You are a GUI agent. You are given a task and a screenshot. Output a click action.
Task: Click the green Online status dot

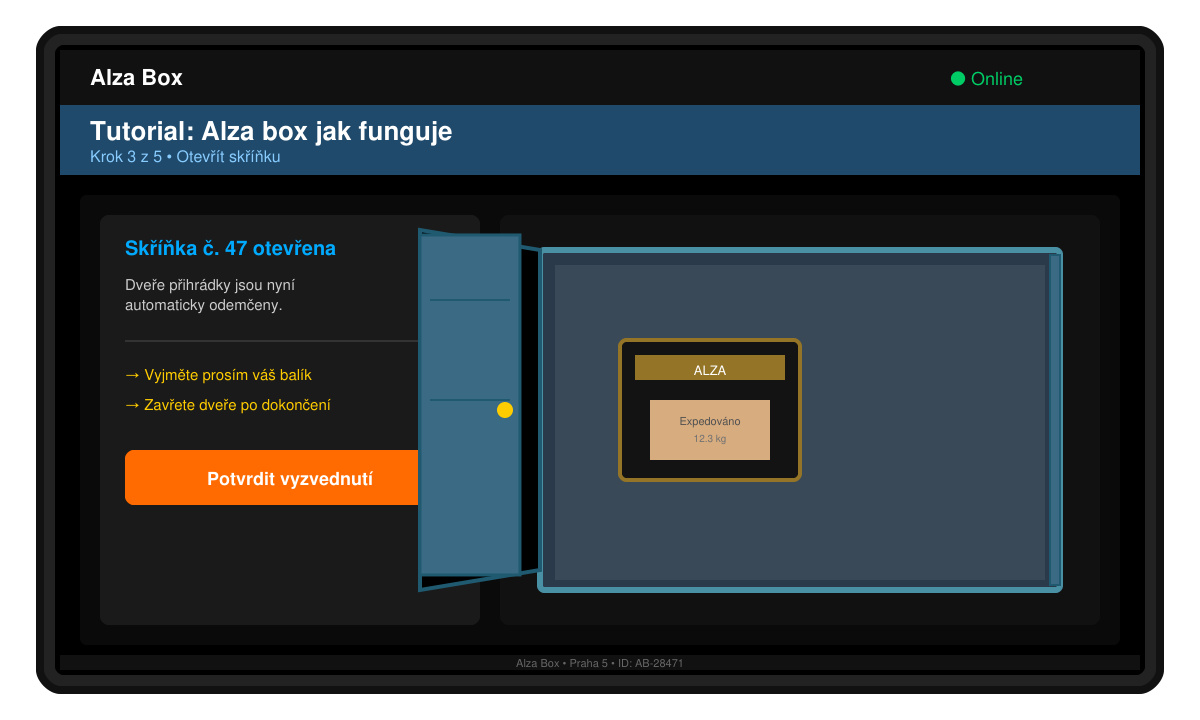pos(958,79)
